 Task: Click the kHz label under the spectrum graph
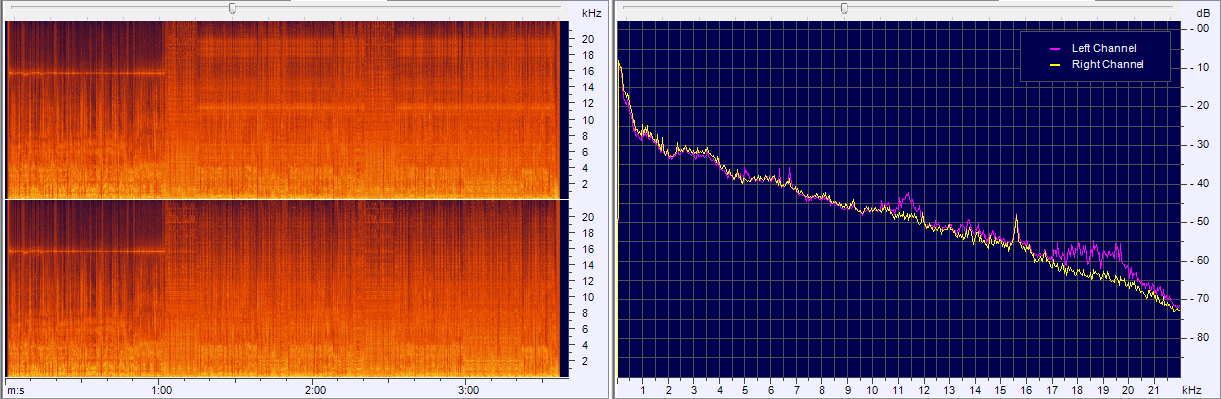[x=1190, y=390]
